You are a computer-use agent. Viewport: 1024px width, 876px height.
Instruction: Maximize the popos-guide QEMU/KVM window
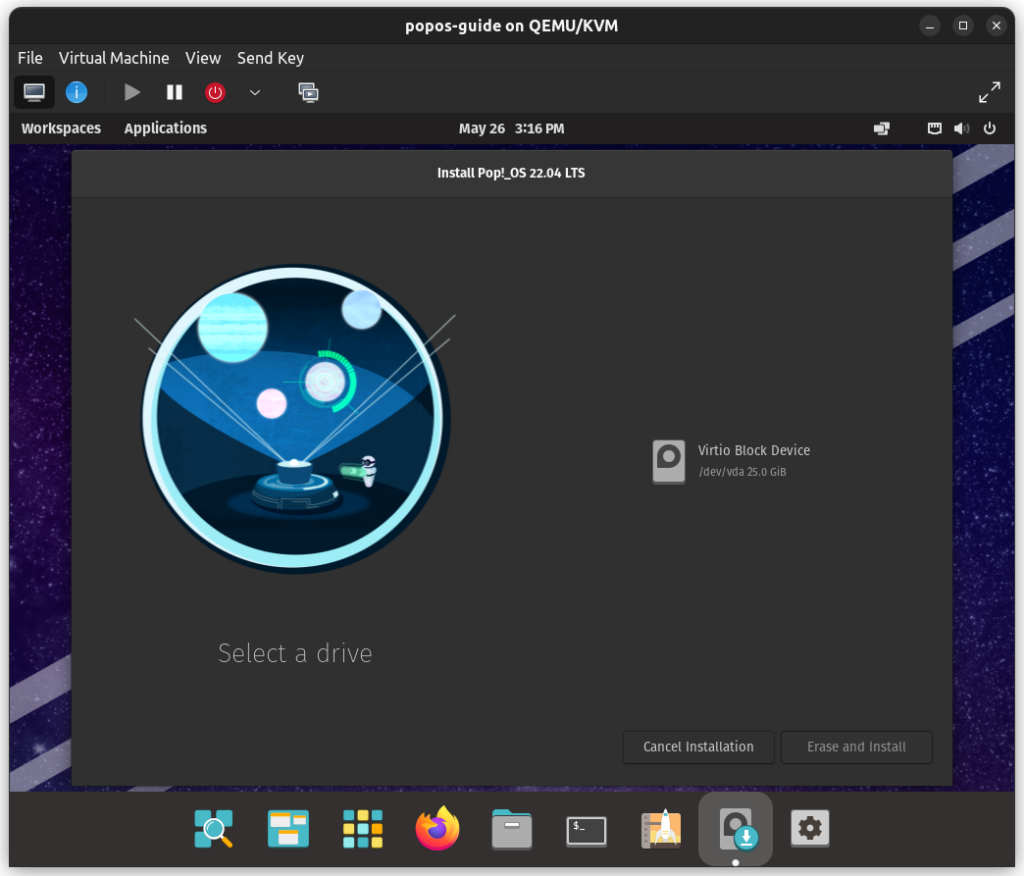(x=963, y=26)
